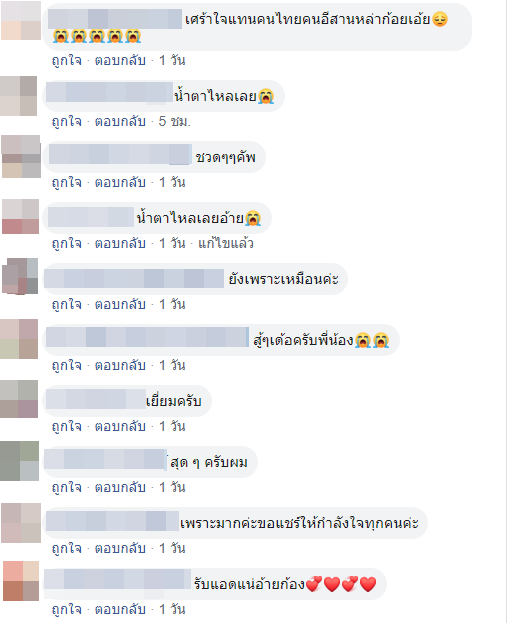Open avatar beside รับแอดแน่อ้ายก้อง comment
Image resolution: width=515 pixels, height=628 pixels.
21,581
